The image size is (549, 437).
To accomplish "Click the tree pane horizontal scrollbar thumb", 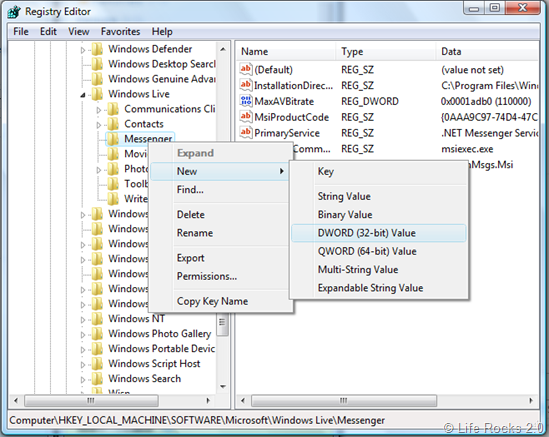I will point(91,400).
